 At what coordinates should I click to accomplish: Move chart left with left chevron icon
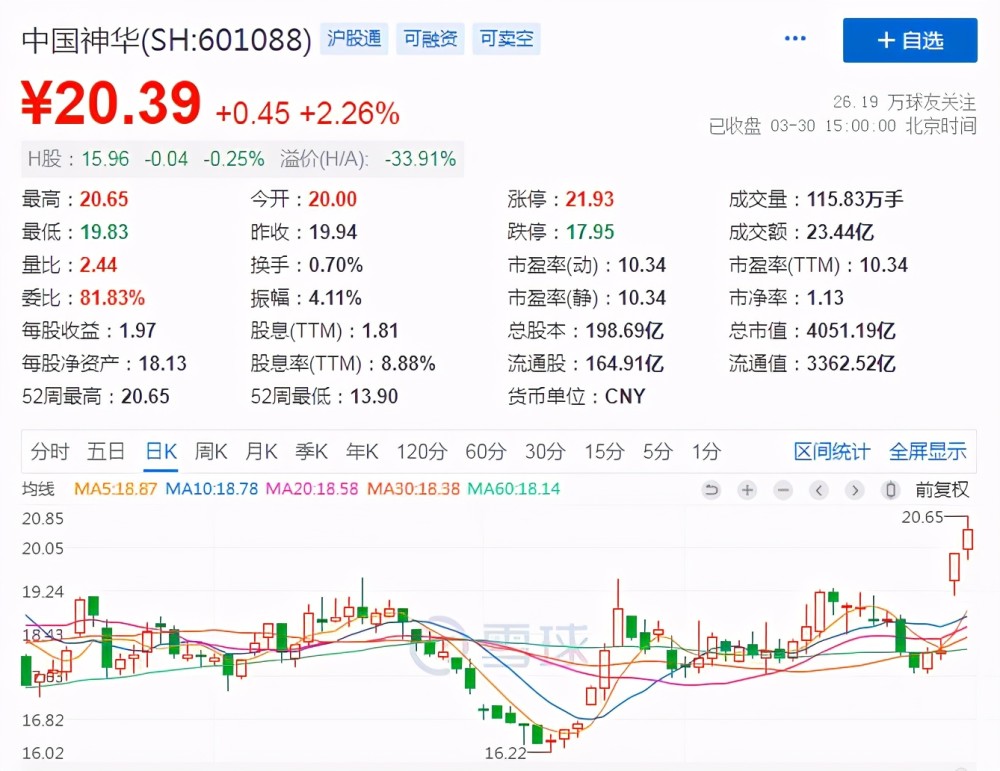click(819, 490)
